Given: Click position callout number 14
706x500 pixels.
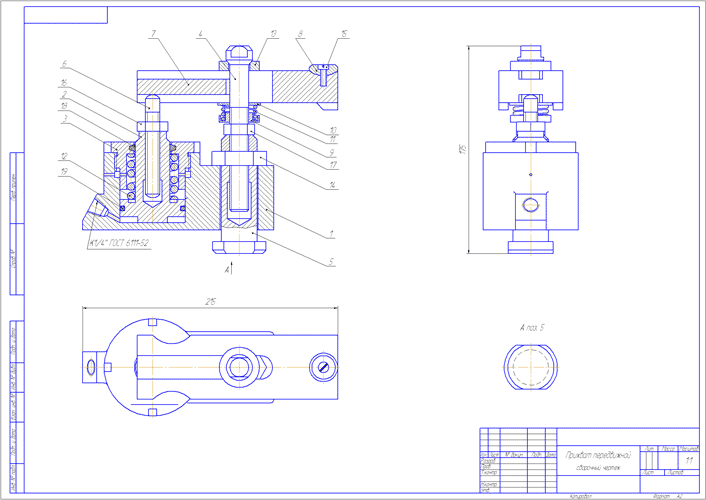Looking at the screenshot, I should tap(332, 185).
